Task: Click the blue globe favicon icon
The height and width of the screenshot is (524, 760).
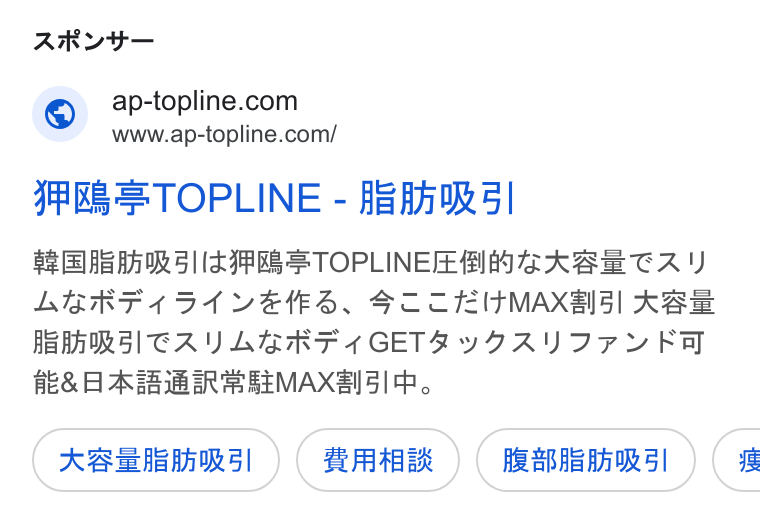Action: pos(60,114)
